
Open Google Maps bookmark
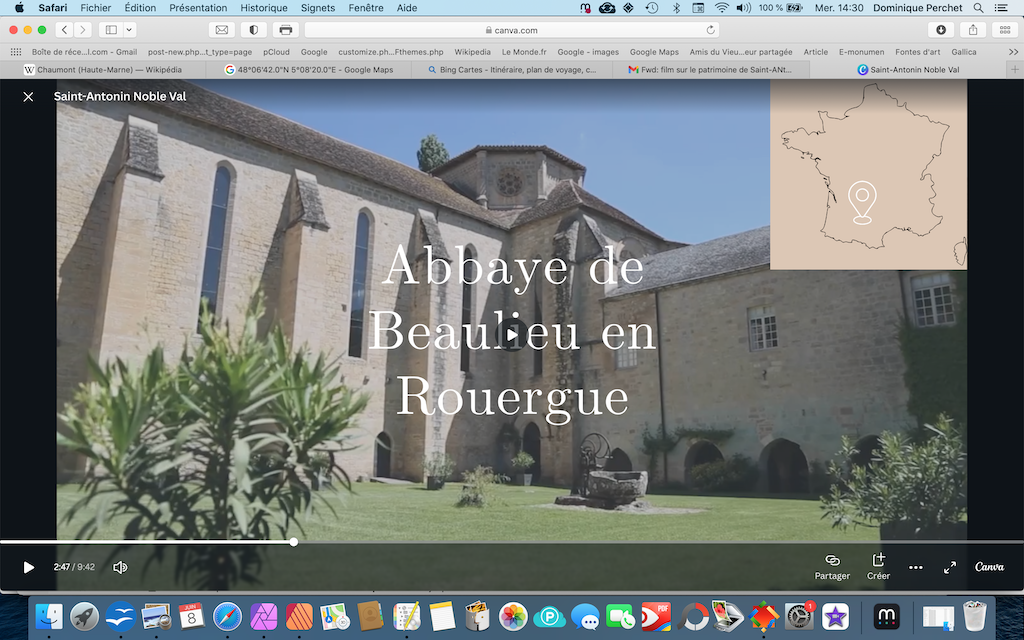(654, 52)
